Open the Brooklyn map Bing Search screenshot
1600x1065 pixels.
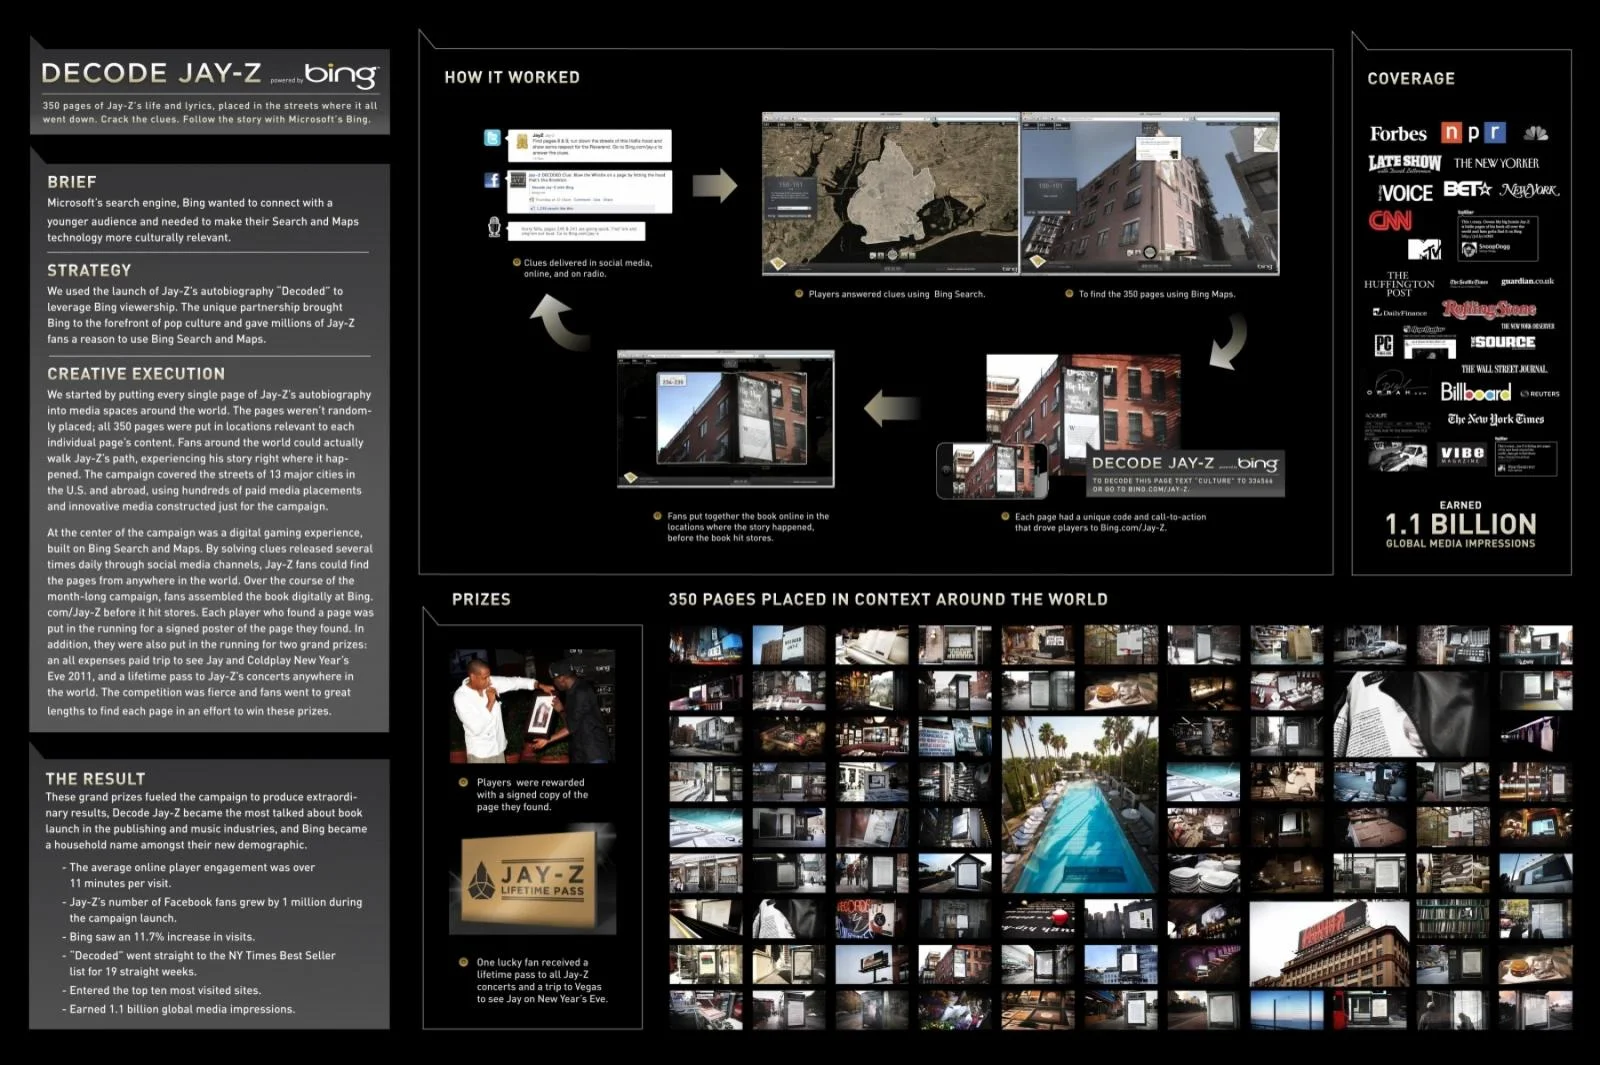(x=890, y=193)
